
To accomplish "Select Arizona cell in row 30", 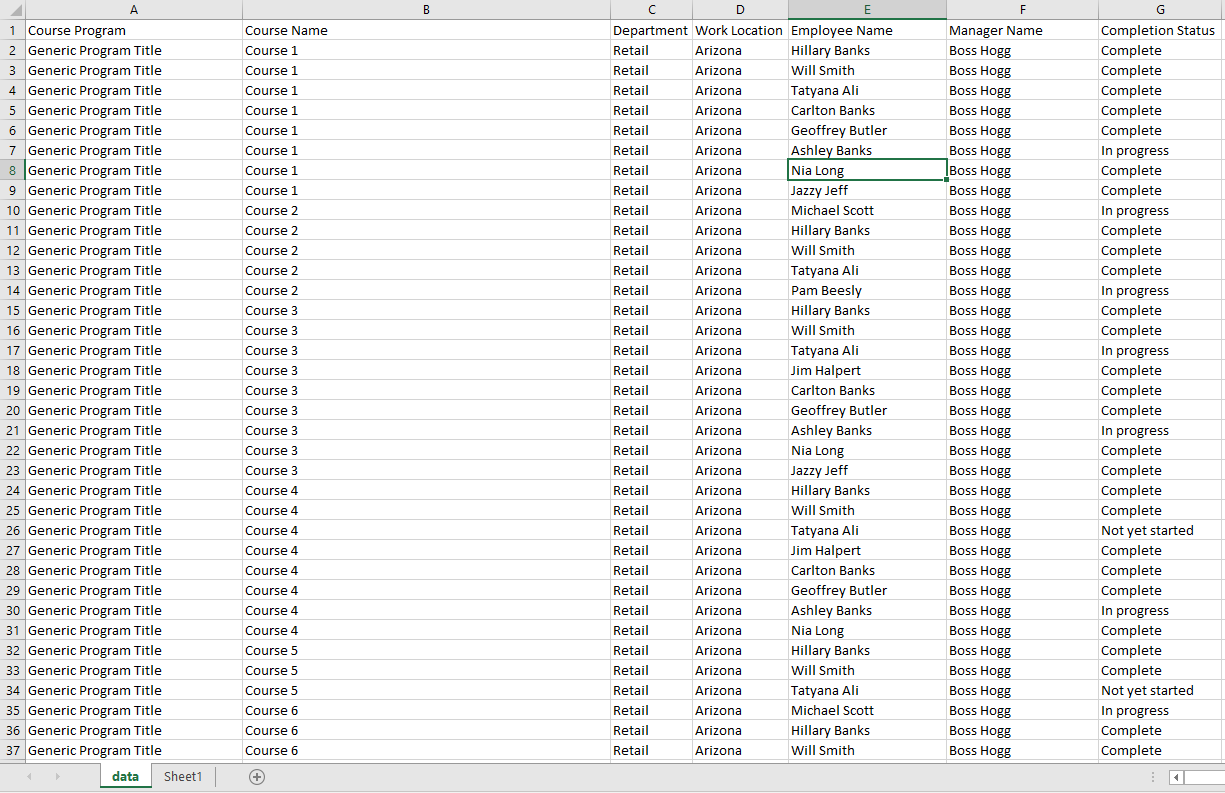I will (740, 610).
